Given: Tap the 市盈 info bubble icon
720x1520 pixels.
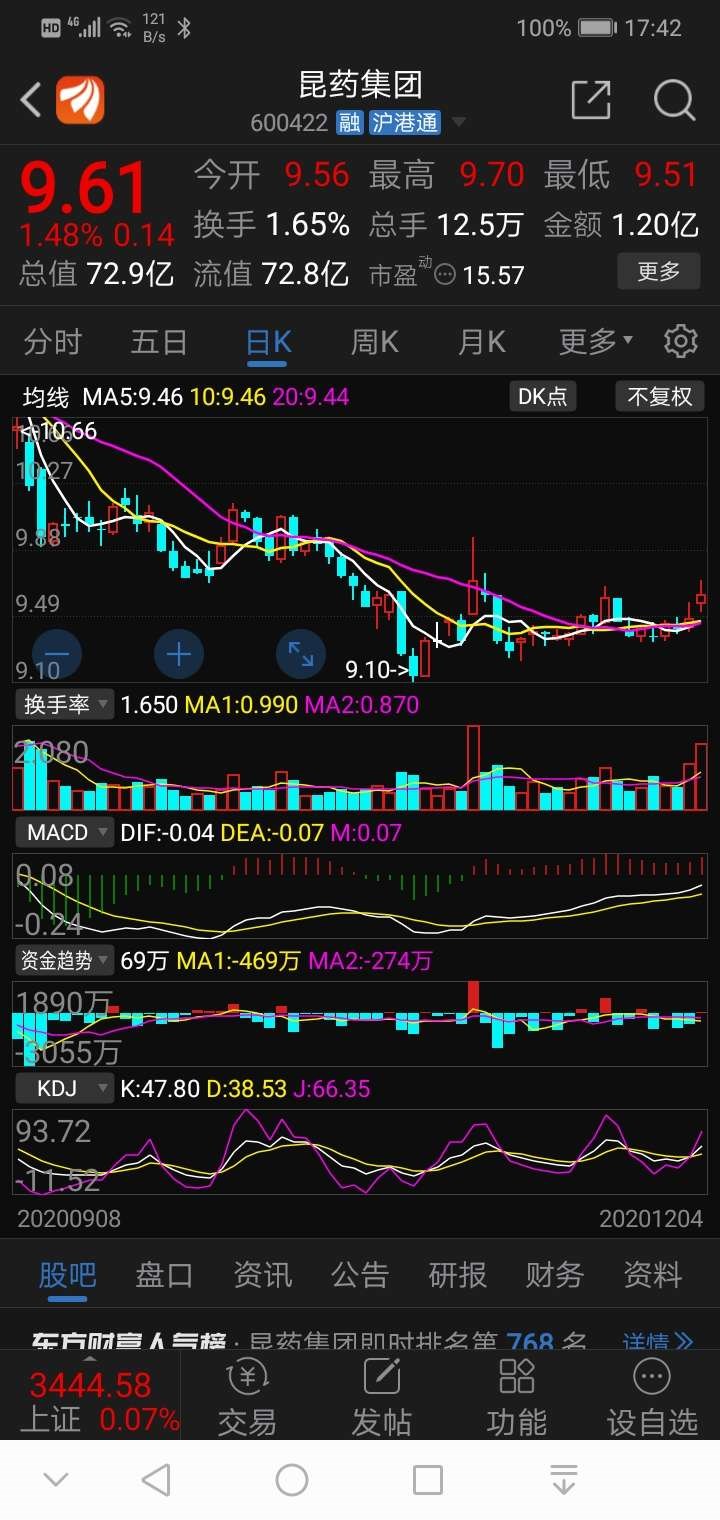Looking at the screenshot, I should [445, 274].
